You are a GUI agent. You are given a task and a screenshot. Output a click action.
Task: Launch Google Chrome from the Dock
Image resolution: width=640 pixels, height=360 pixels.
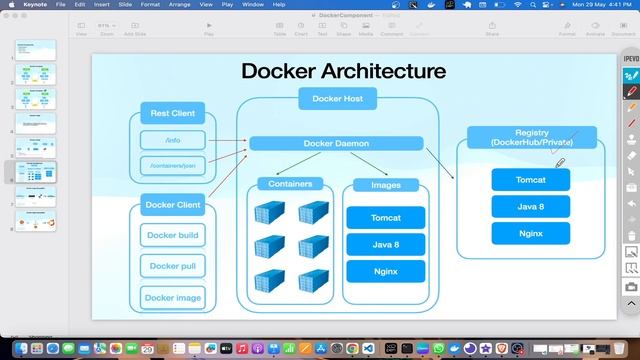point(352,348)
